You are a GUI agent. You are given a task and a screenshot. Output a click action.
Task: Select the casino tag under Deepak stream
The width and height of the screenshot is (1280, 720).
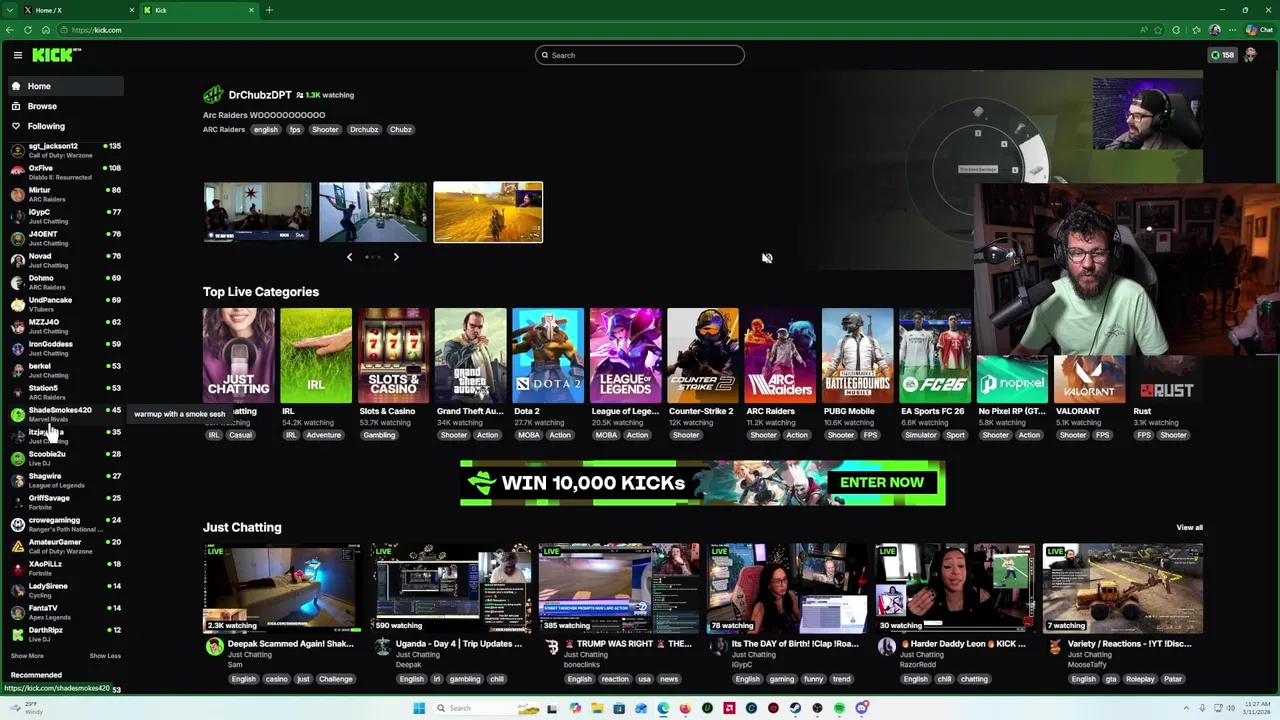pyautogui.click(x=276, y=679)
